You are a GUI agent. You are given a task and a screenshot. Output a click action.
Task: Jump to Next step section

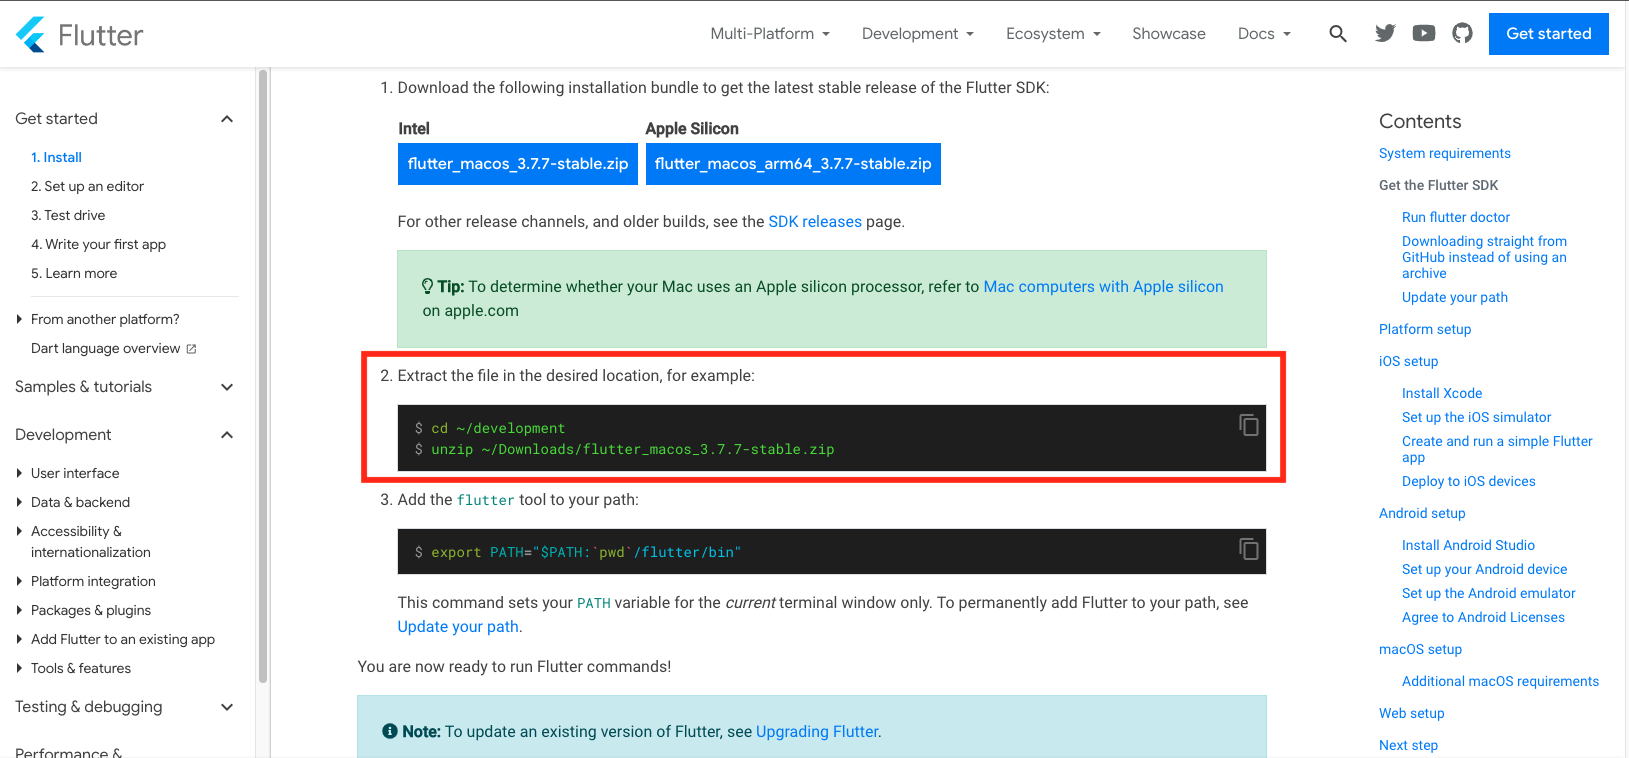pyautogui.click(x=1408, y=745)
